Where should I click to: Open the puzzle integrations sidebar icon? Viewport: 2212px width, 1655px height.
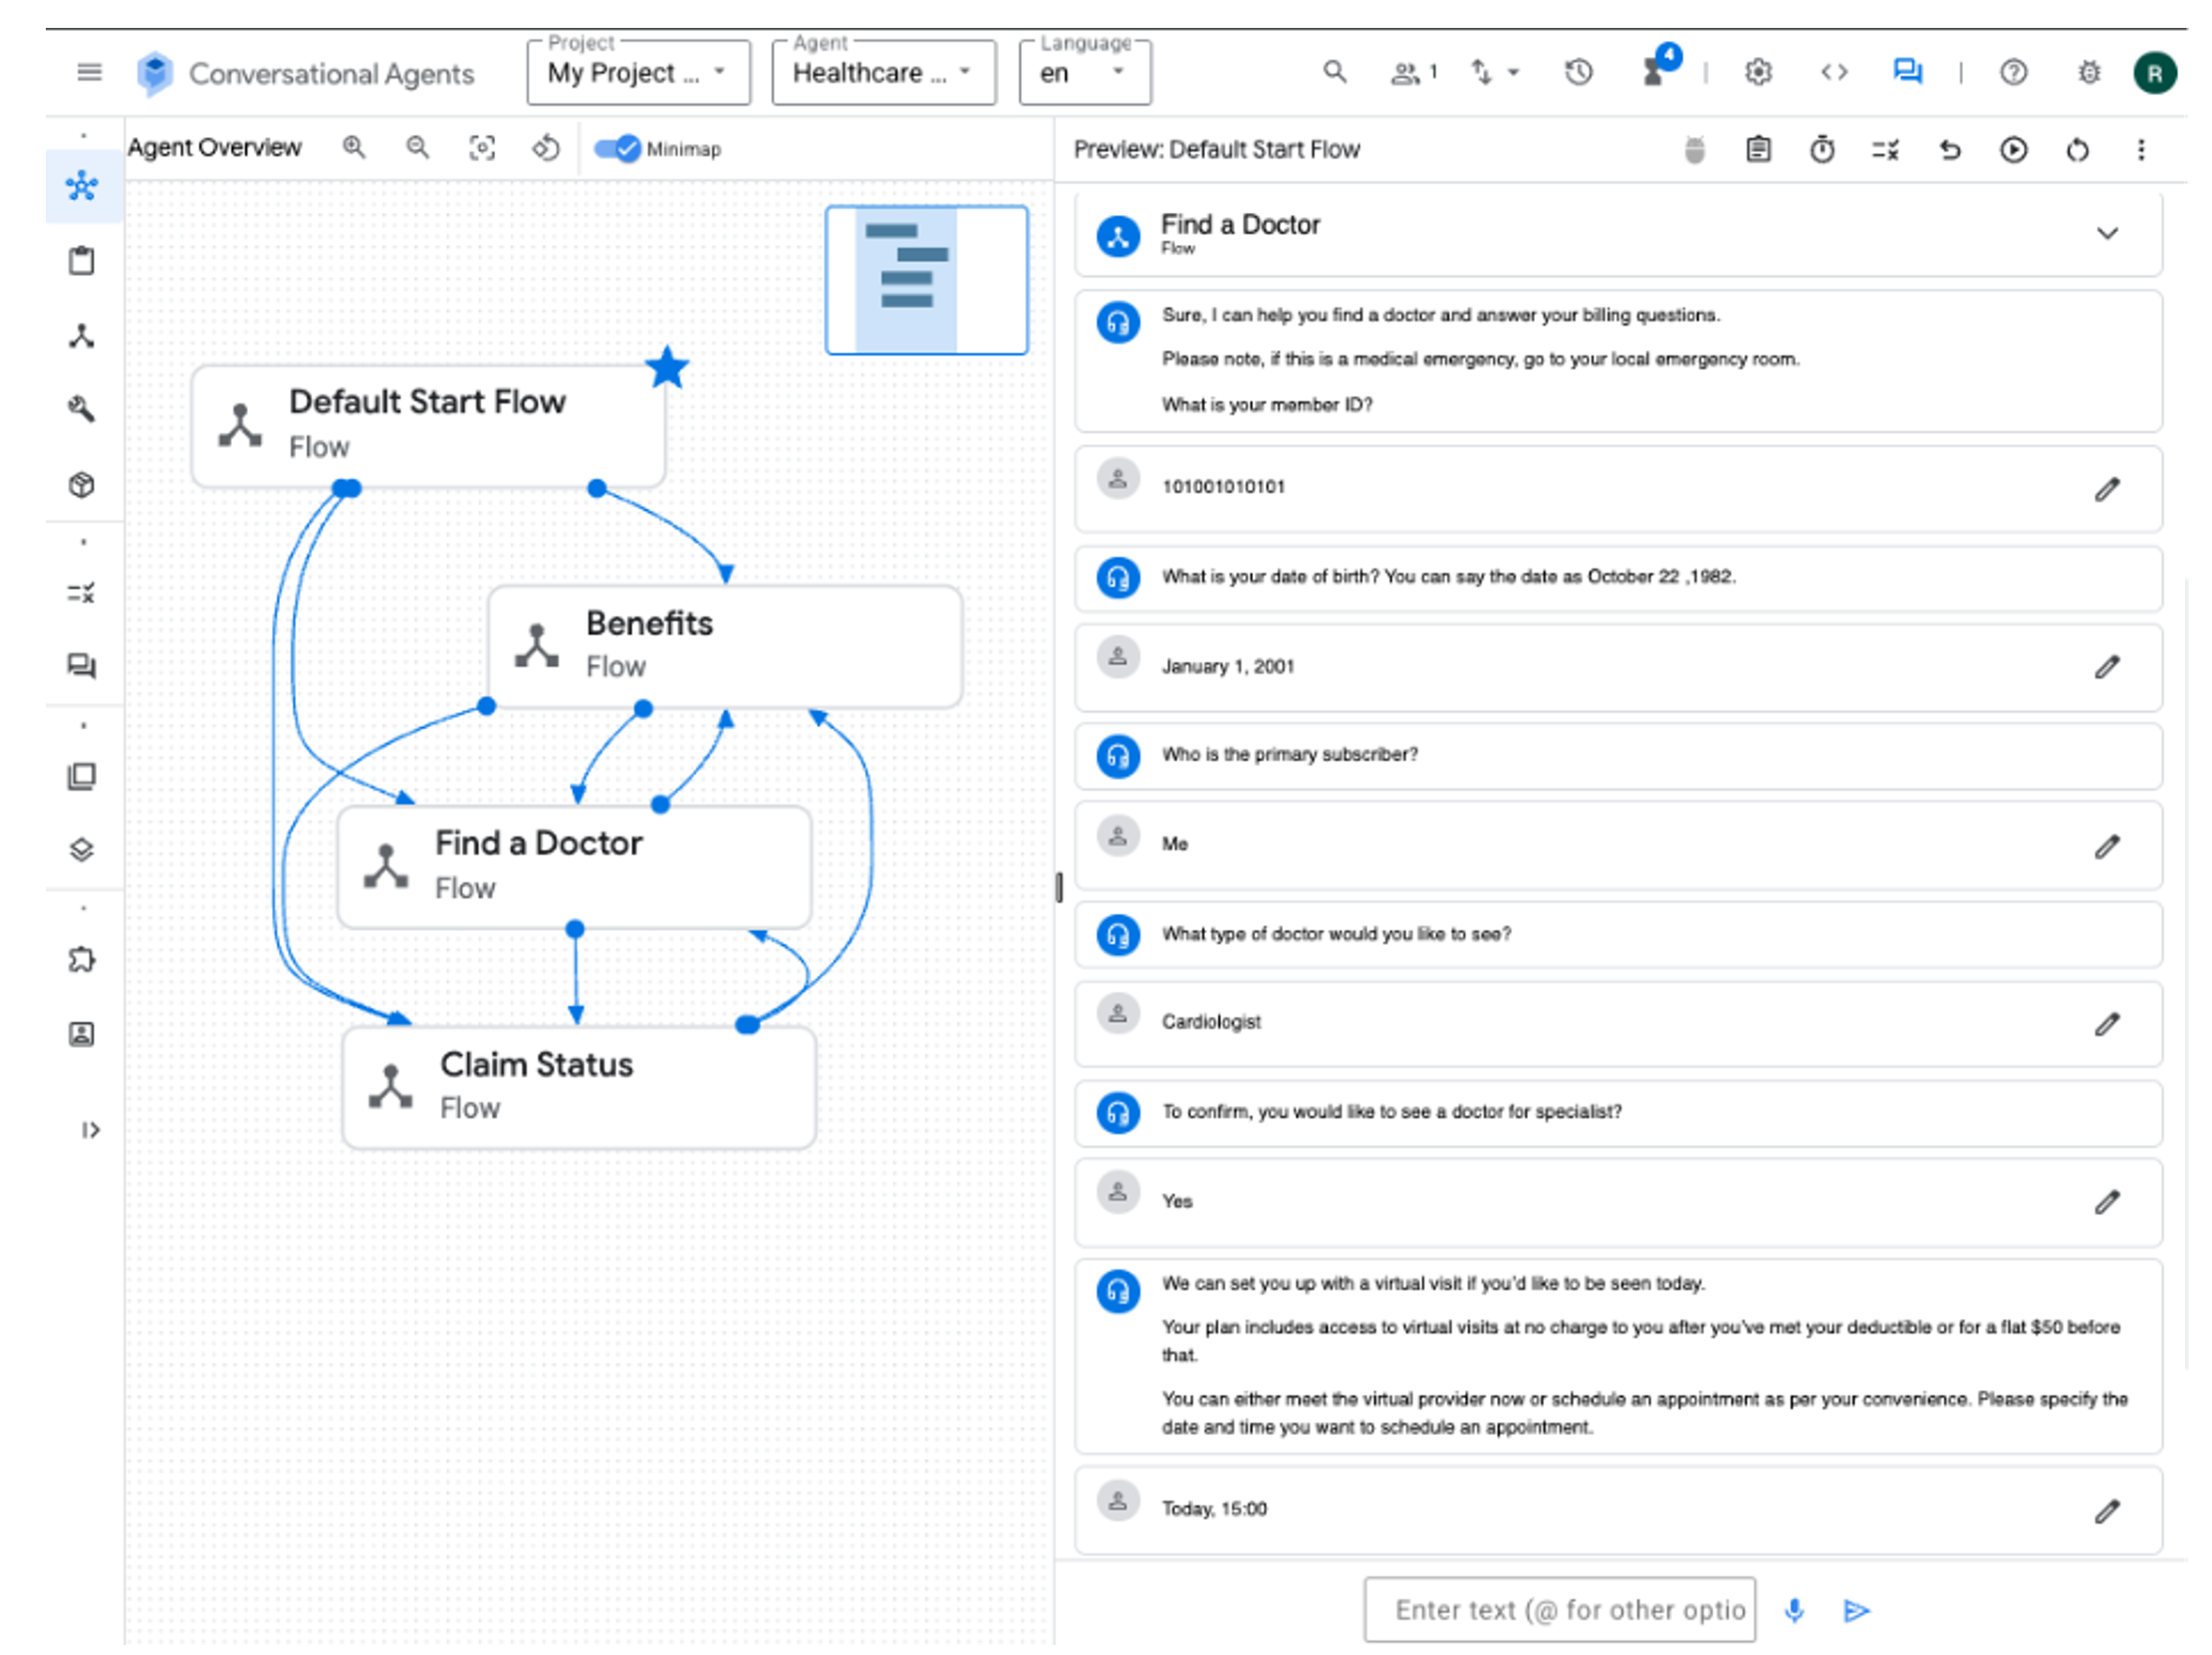tap(82, 959)
